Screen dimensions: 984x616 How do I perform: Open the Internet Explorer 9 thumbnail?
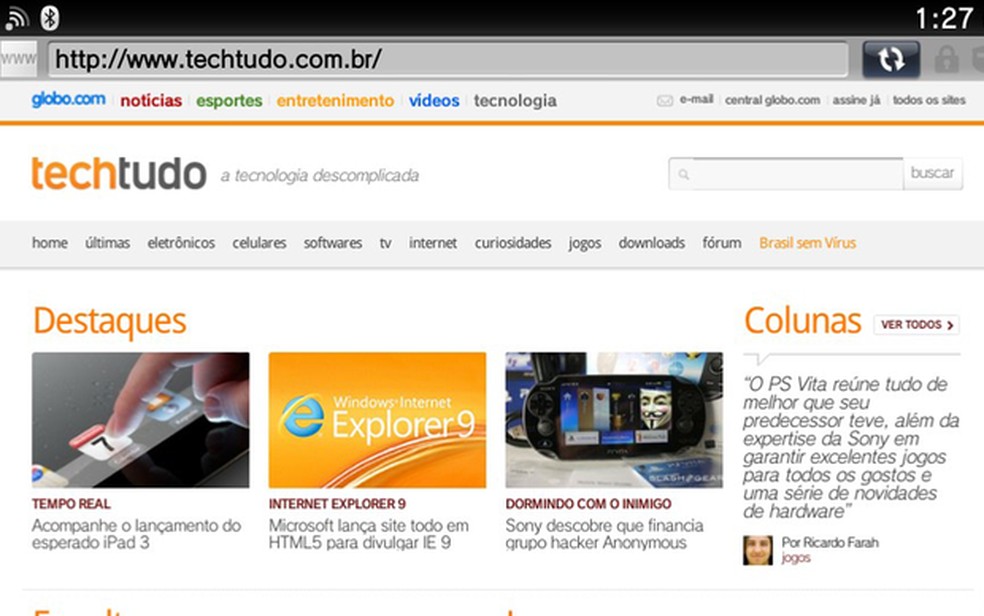[x=377, y=420]
